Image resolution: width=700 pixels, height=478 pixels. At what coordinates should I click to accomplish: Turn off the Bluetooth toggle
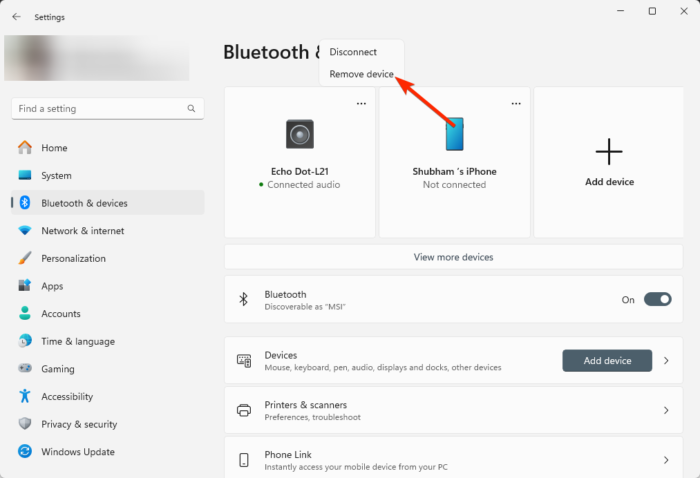click(x=657, y=299)
